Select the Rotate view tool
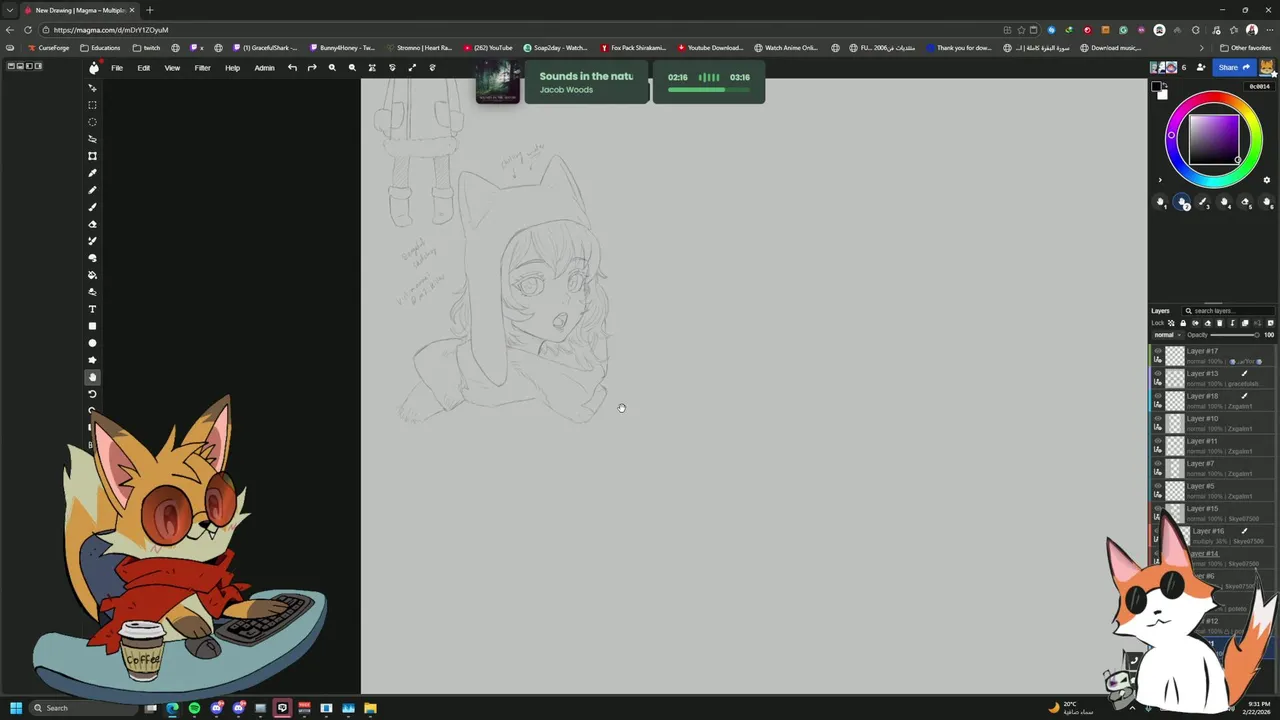Image resolution: width=1280 pixels, height=720 pixels. (x=92, y=394)
